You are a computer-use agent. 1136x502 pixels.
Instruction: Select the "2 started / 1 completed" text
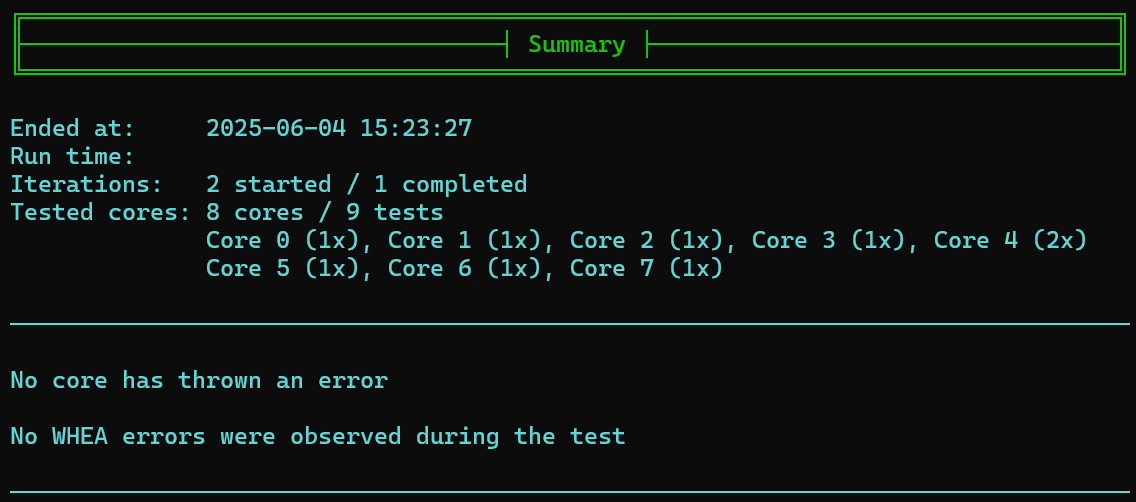pos(366,185)
